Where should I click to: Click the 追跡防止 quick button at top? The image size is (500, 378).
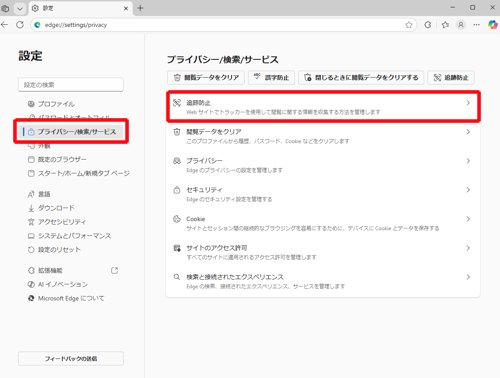point(451,78)
